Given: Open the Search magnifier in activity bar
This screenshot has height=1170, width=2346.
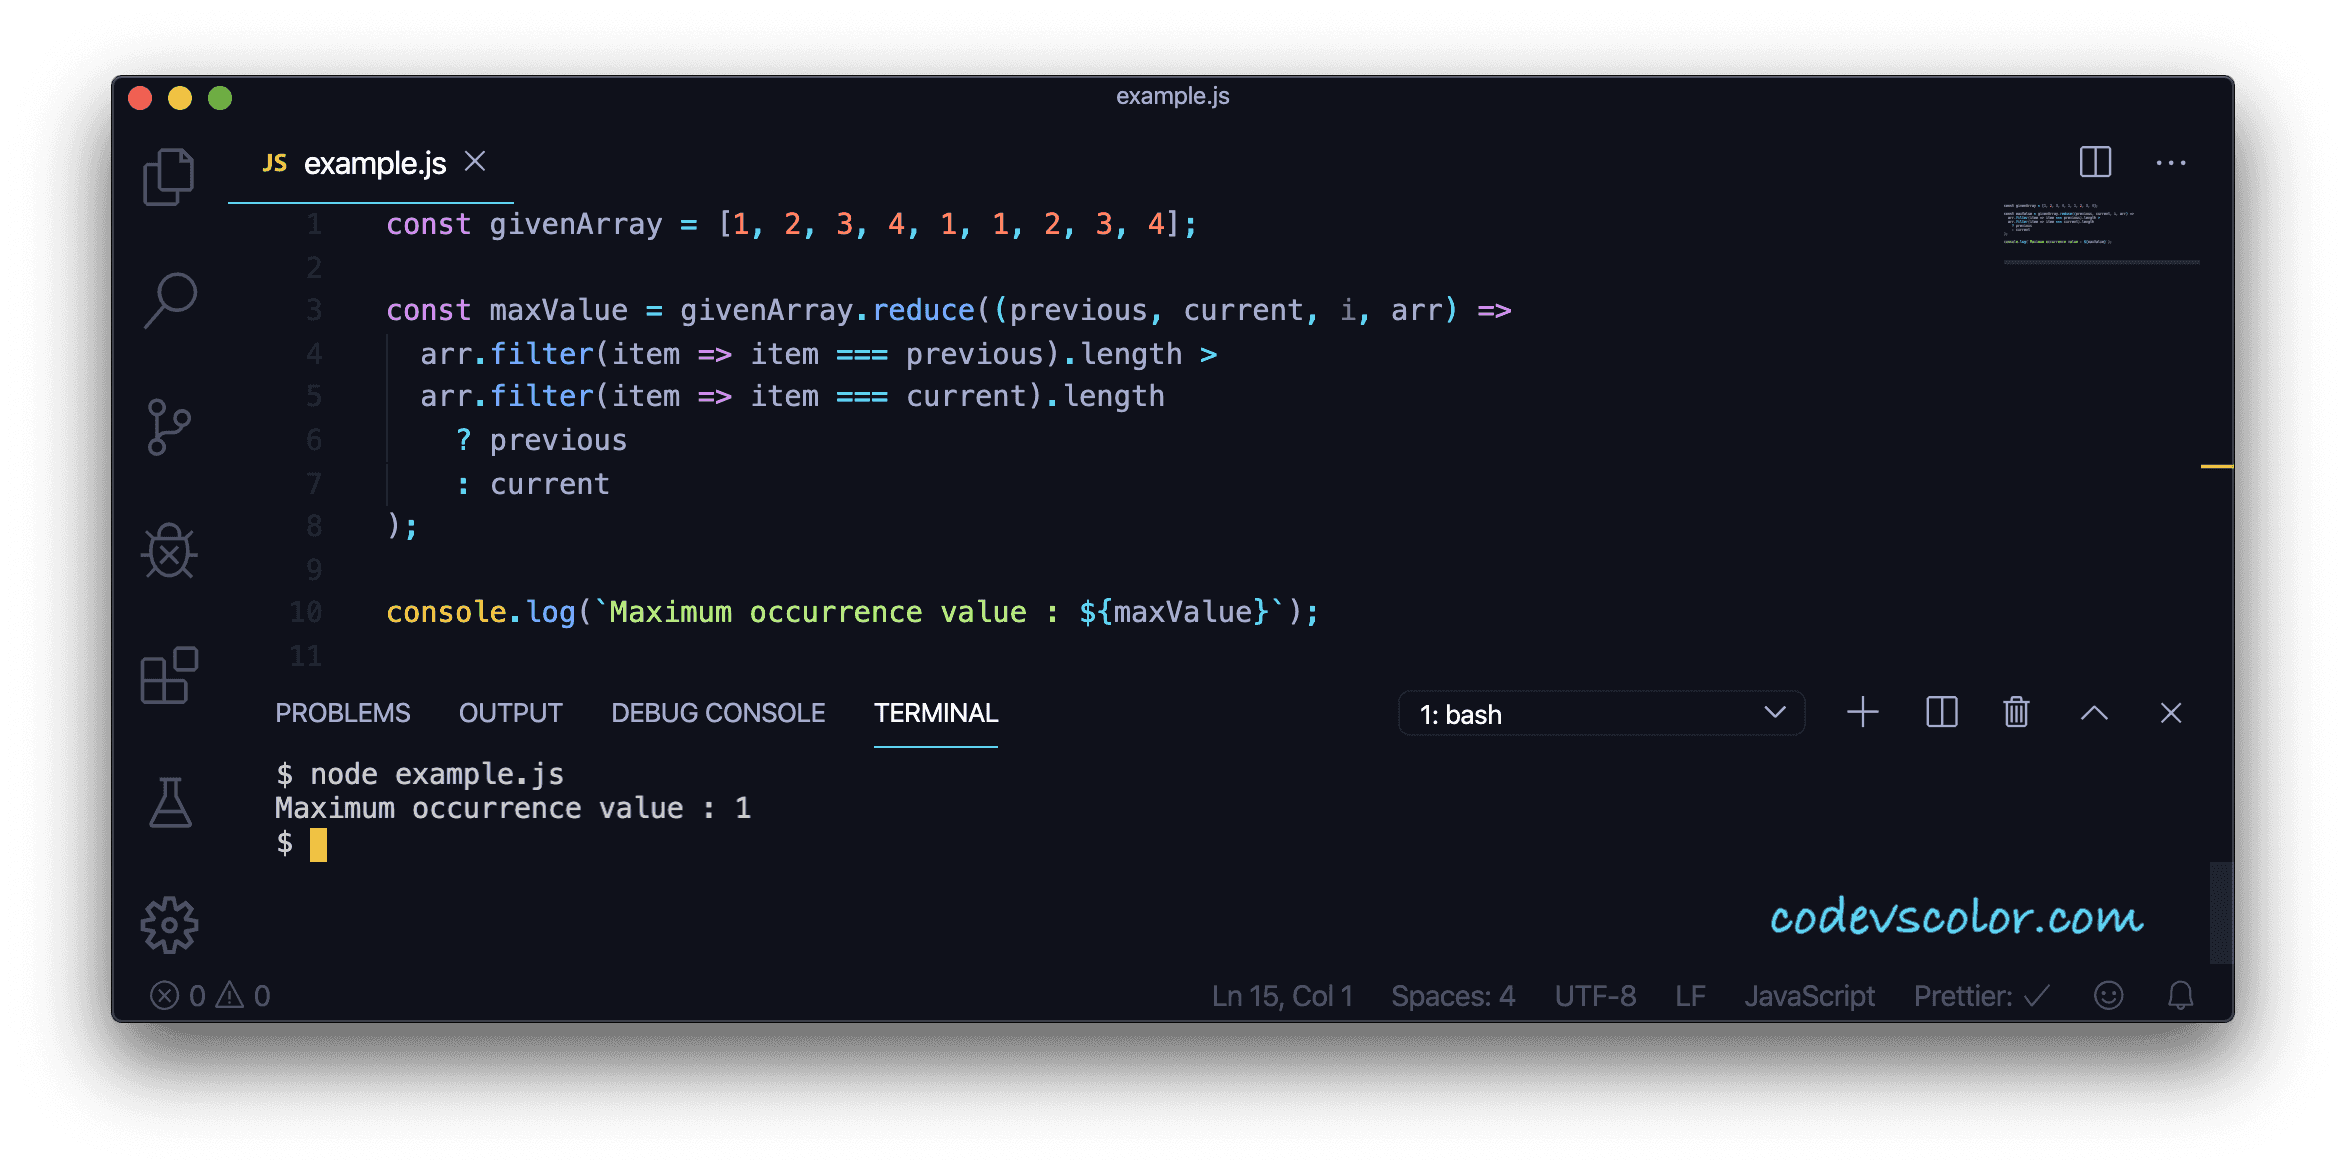Looking at the screenshot, I should [x=170, y=300].
